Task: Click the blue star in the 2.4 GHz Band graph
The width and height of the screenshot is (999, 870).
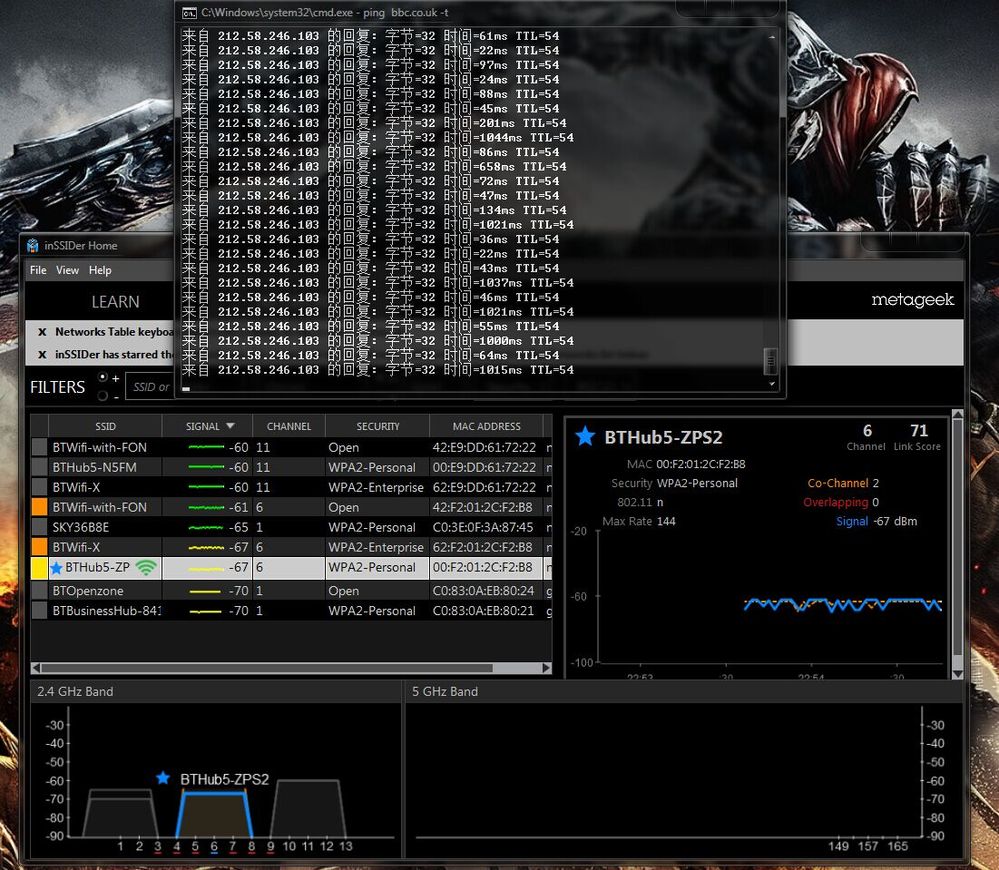Action: click(163, 778)
